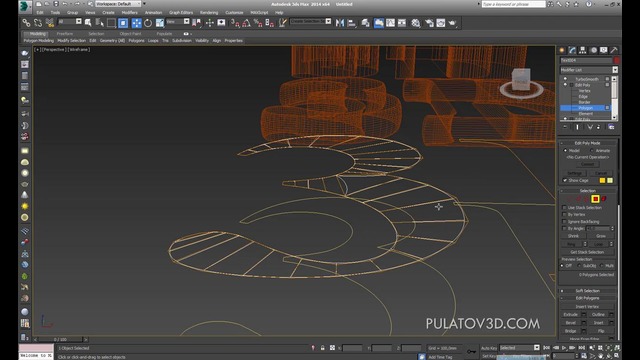Select Preview Selection SubObj radio button
Viewport: 640px width, 360px height.
[x=579, y=266]
